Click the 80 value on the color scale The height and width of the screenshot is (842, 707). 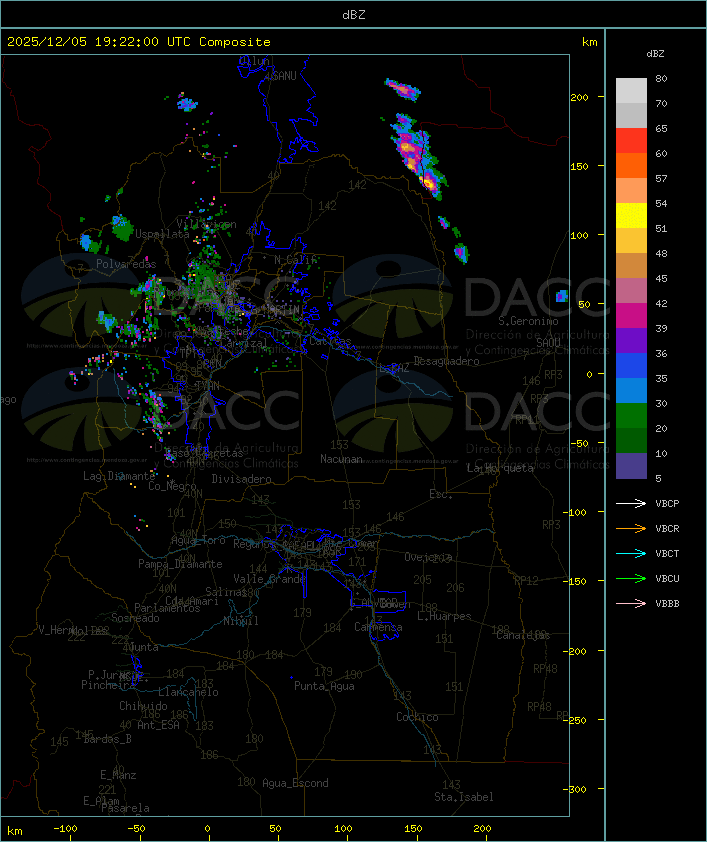661,78
